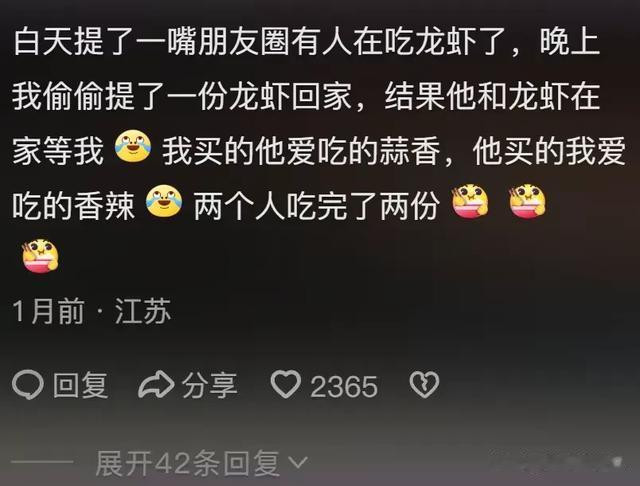Click the 分享 text label
This screenshot has height=486, width=640.
coord(210,385)
